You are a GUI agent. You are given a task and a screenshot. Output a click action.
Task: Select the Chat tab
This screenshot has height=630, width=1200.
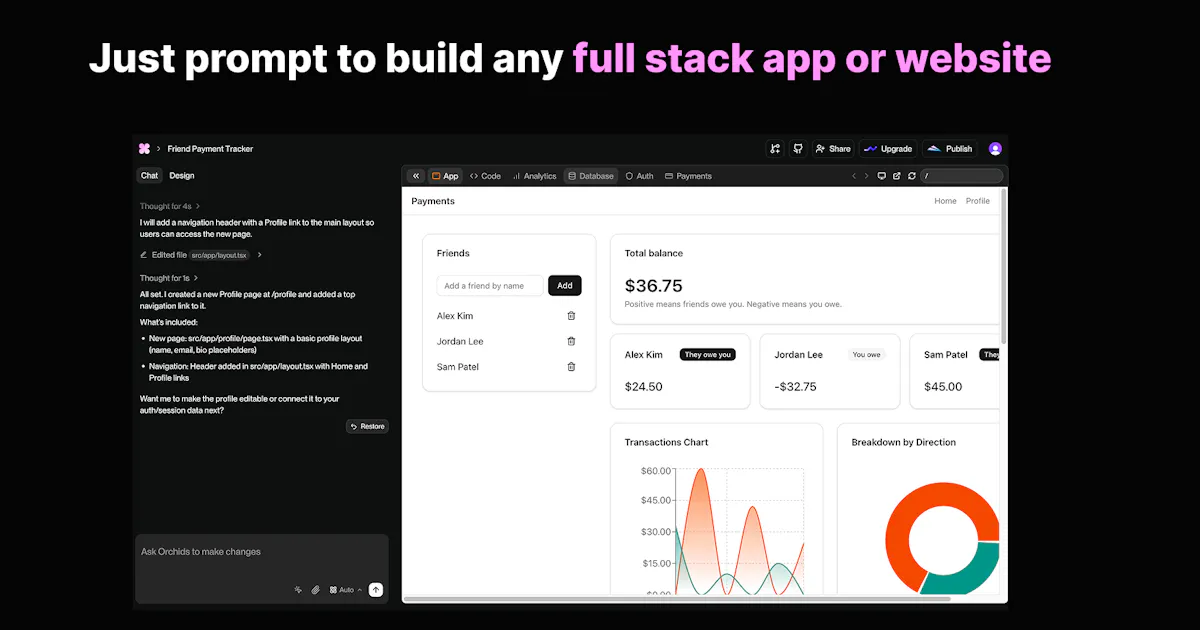(149, 176)
